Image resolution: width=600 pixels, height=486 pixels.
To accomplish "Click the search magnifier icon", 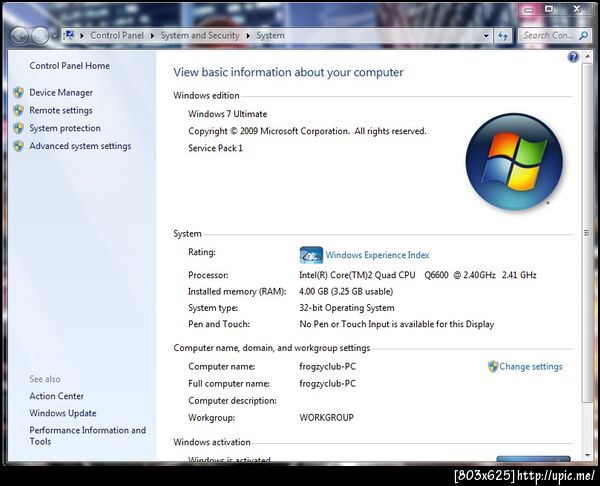I will point(583,36).
